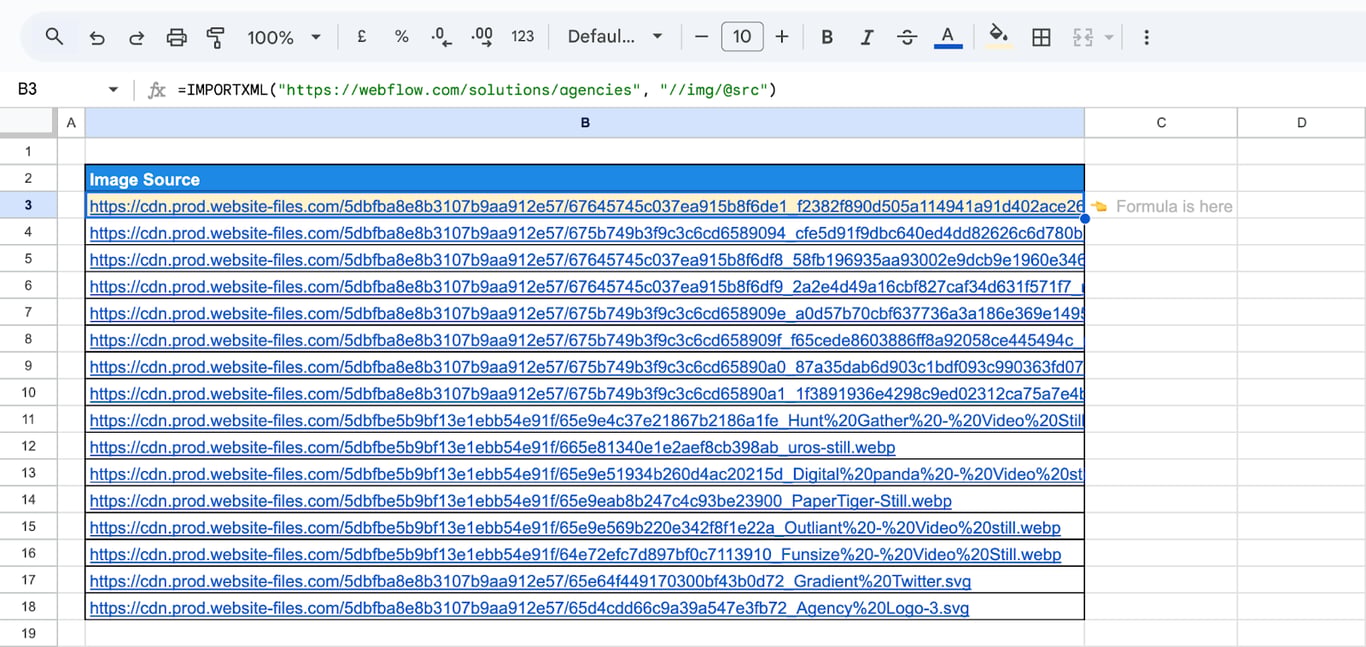The image size is (1366, 647).
Task: Open the Gradient%20Twitter.svg link
Action: click(530, 581)
